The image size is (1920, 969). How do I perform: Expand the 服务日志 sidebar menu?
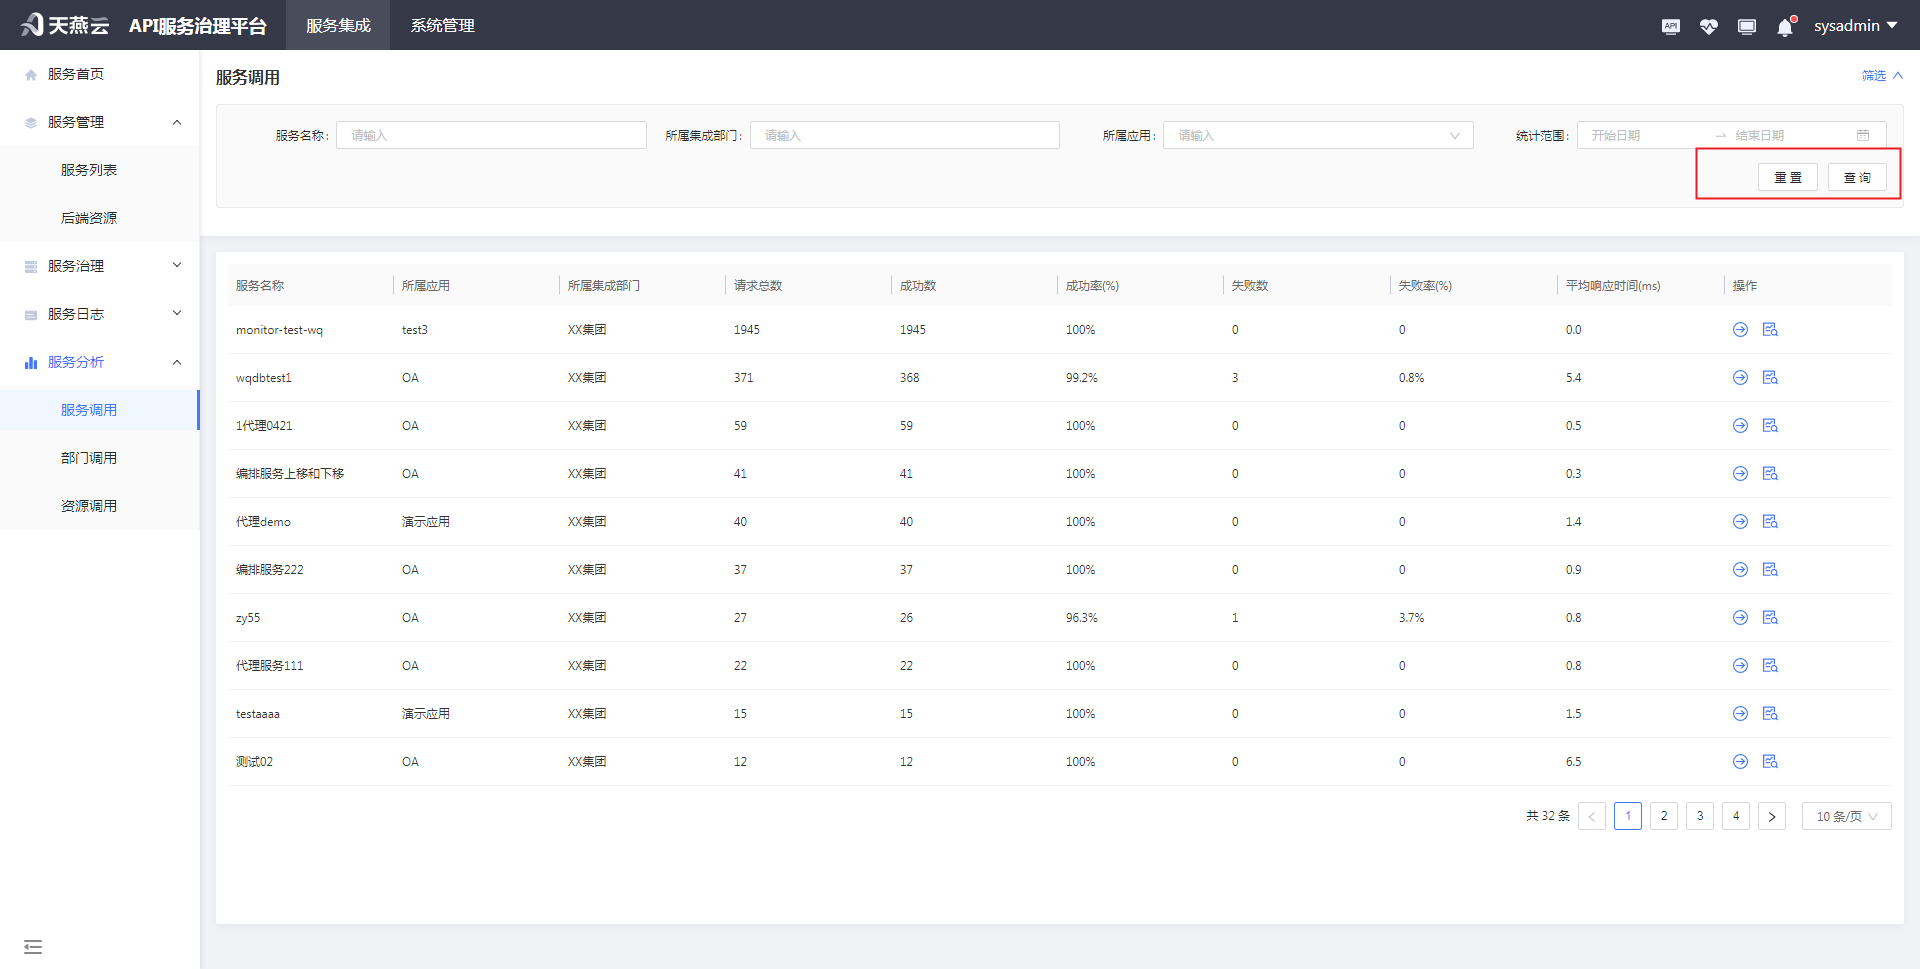(x=100, y=314)
